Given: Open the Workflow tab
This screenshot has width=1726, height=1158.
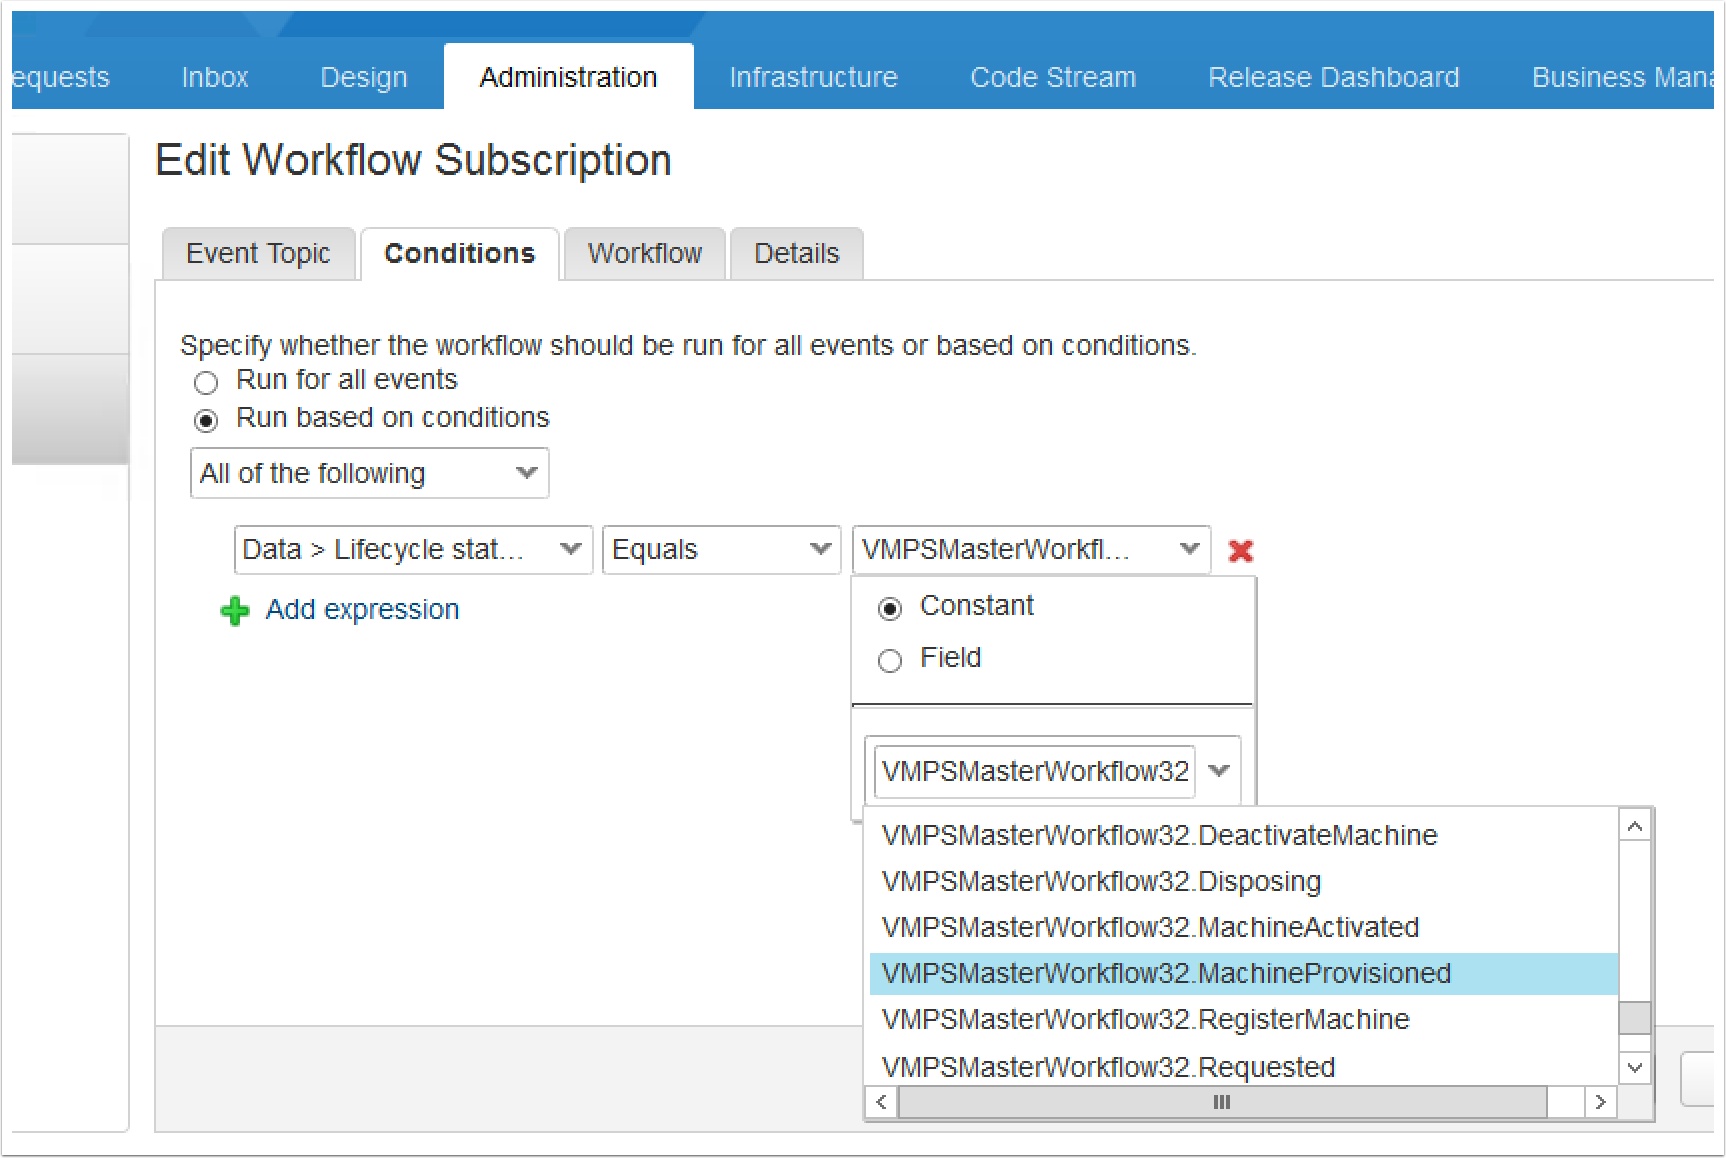Looking at the screenshot, I should (x=644, y=254).
